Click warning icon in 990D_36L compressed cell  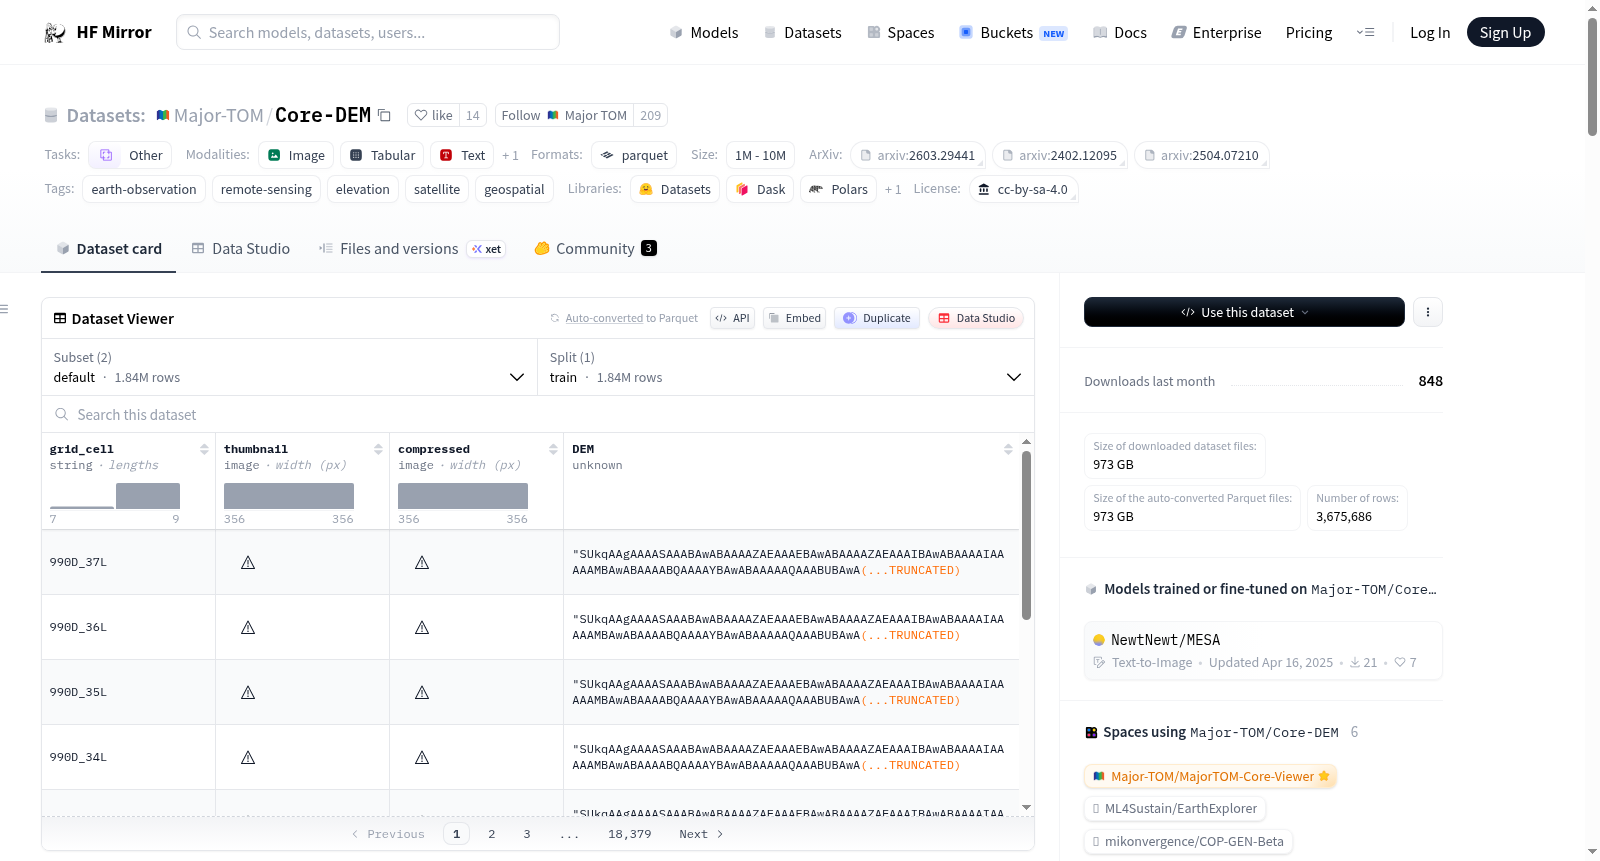coord(422,627)
